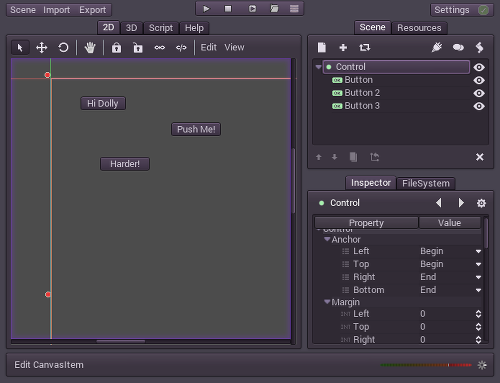Click the Harder! button in canvas

tap(125, 164)
